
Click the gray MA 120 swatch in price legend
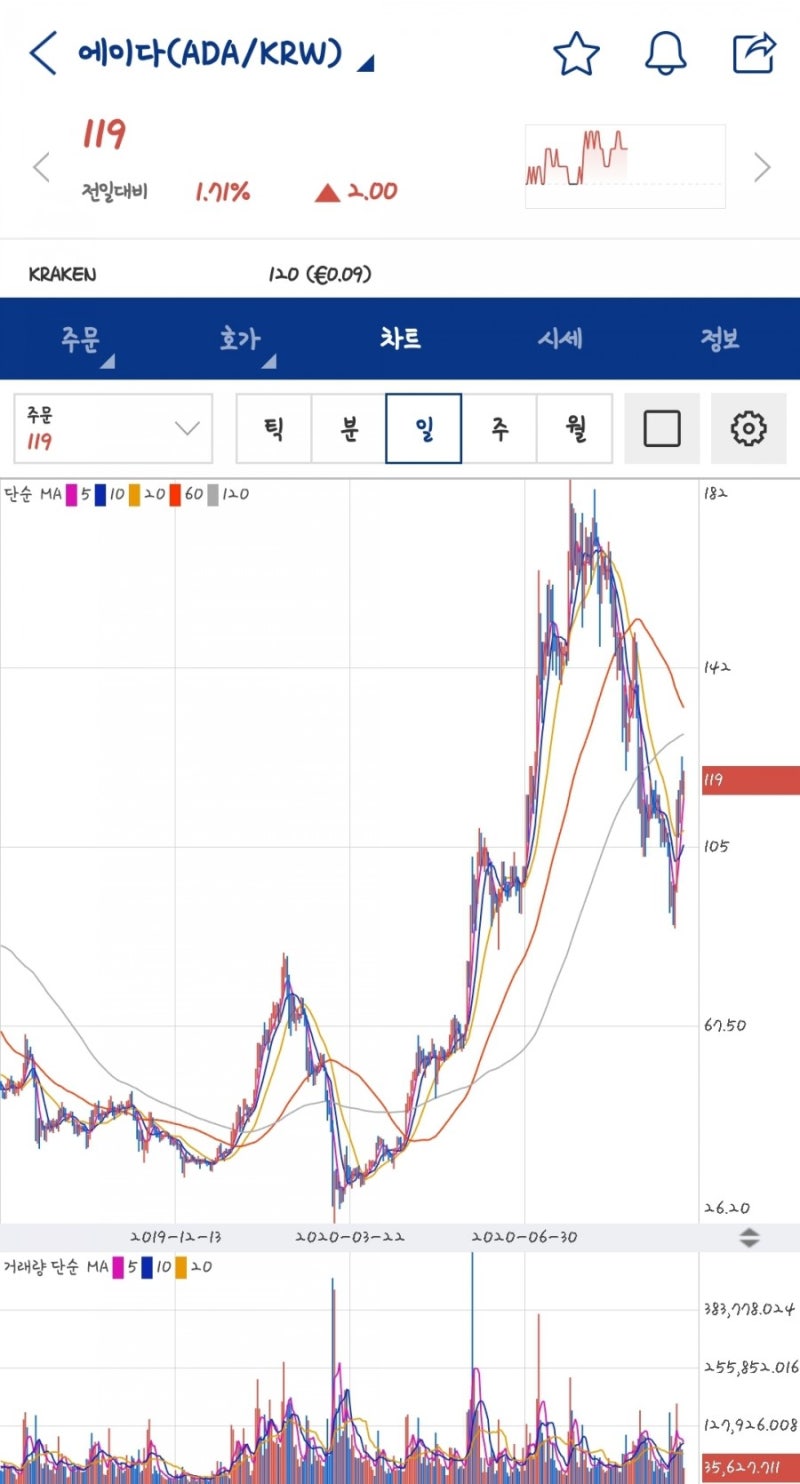[x=214, y=495]
